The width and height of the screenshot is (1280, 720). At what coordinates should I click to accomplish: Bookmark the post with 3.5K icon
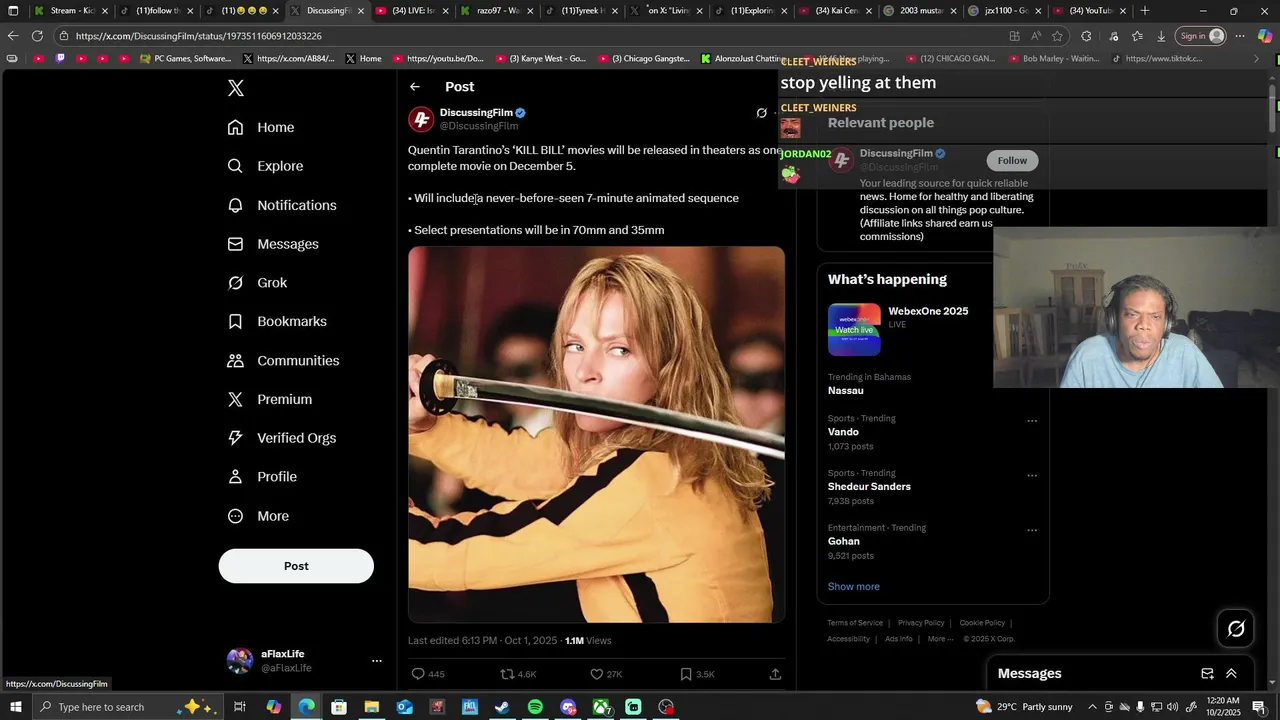click(686, 674)
